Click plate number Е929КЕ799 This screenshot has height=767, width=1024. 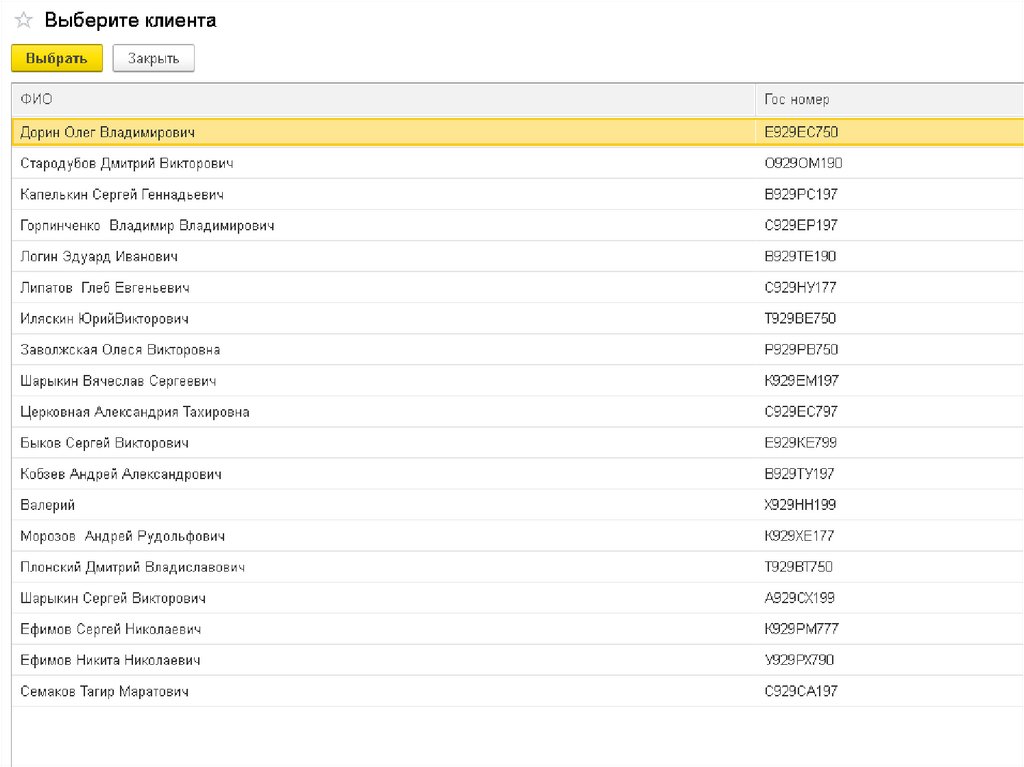pos(800,443)
